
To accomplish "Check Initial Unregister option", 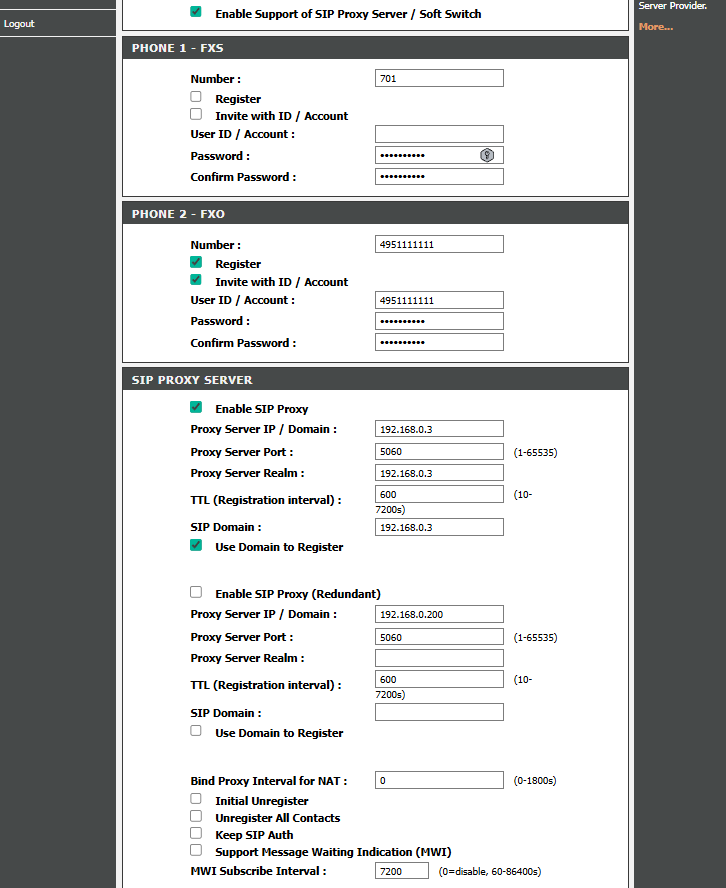I will coord(196,800).
